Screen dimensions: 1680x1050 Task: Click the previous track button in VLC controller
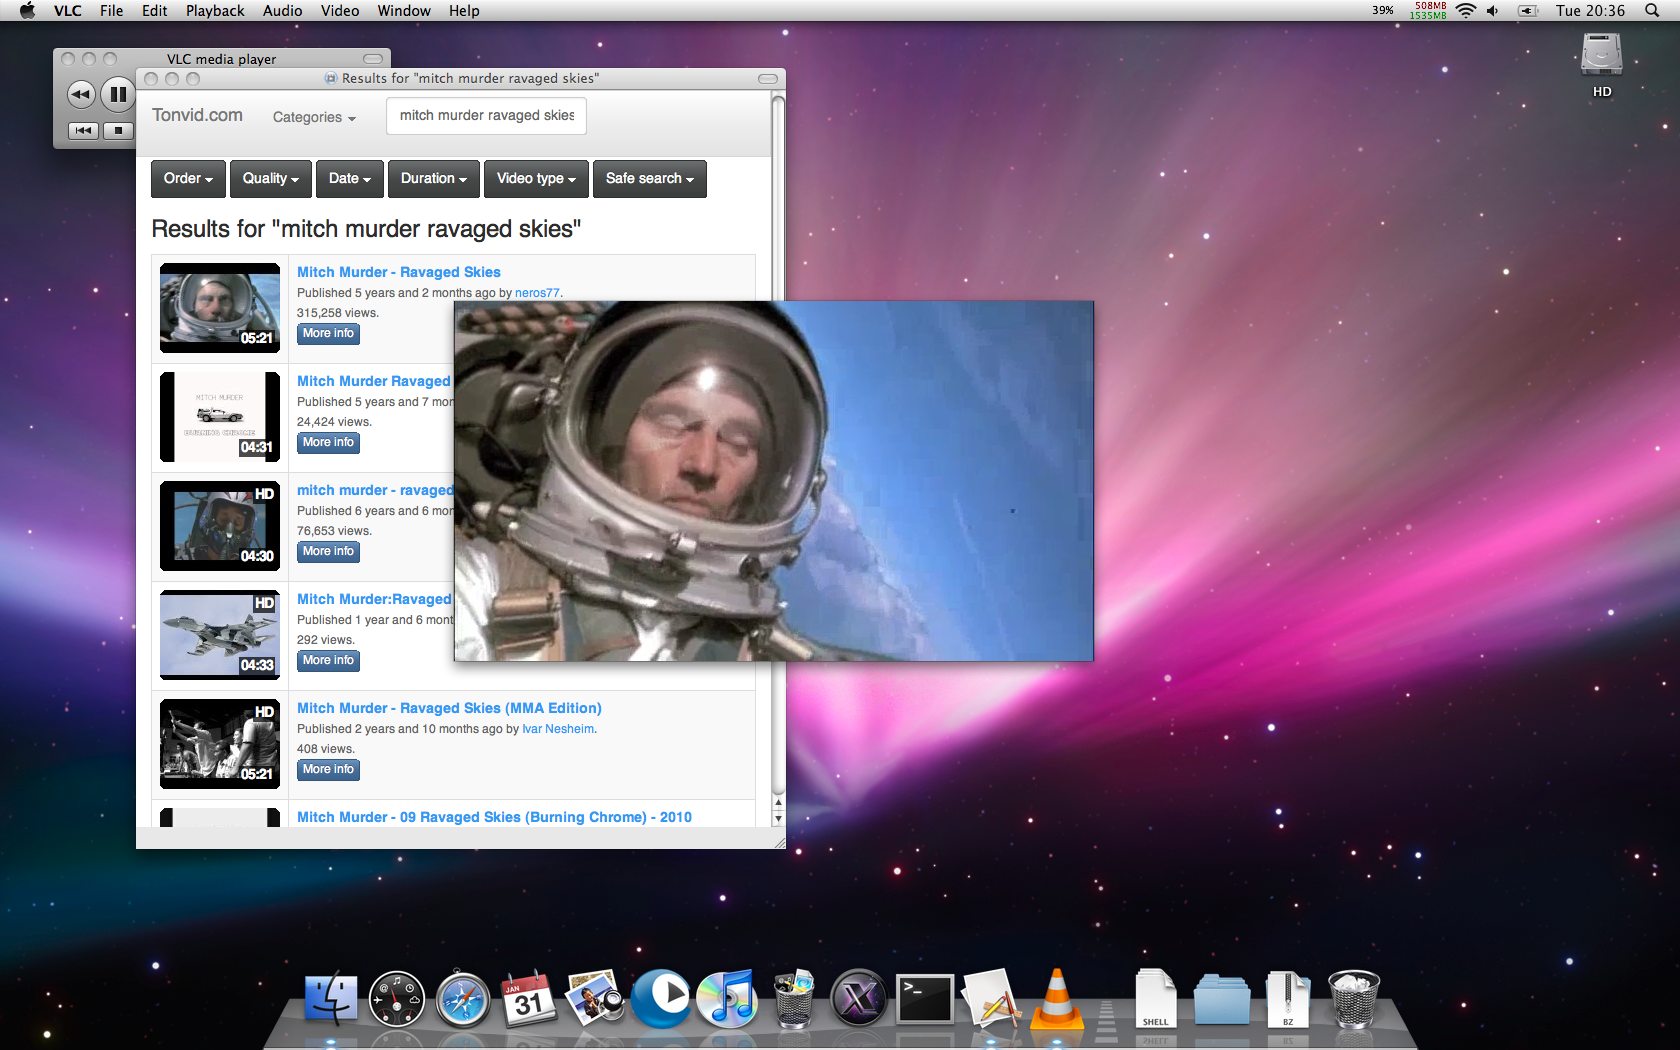tap(83, 130)
